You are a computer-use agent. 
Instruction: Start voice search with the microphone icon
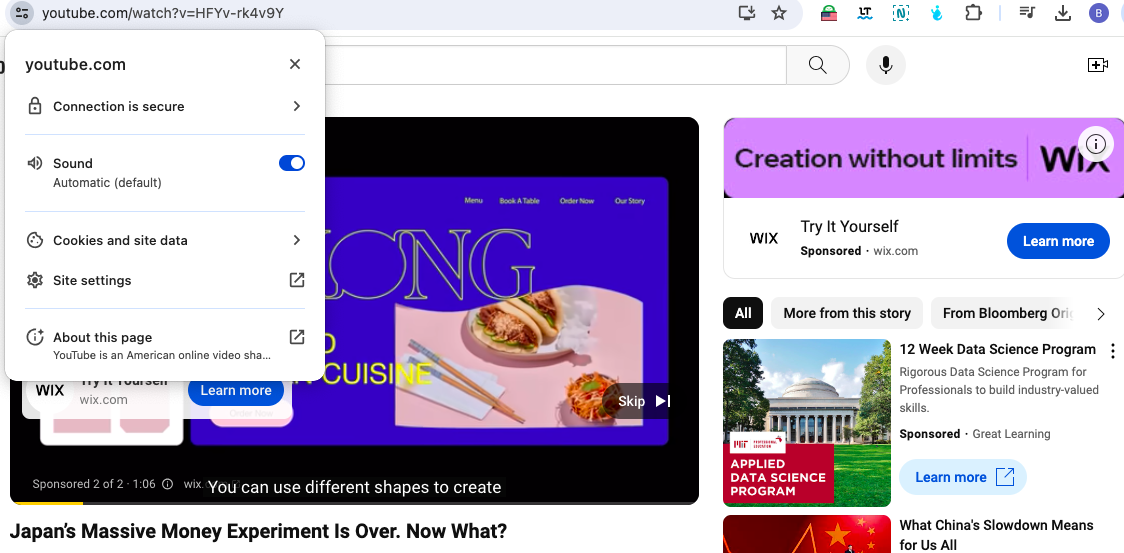[x=885, y=65]
